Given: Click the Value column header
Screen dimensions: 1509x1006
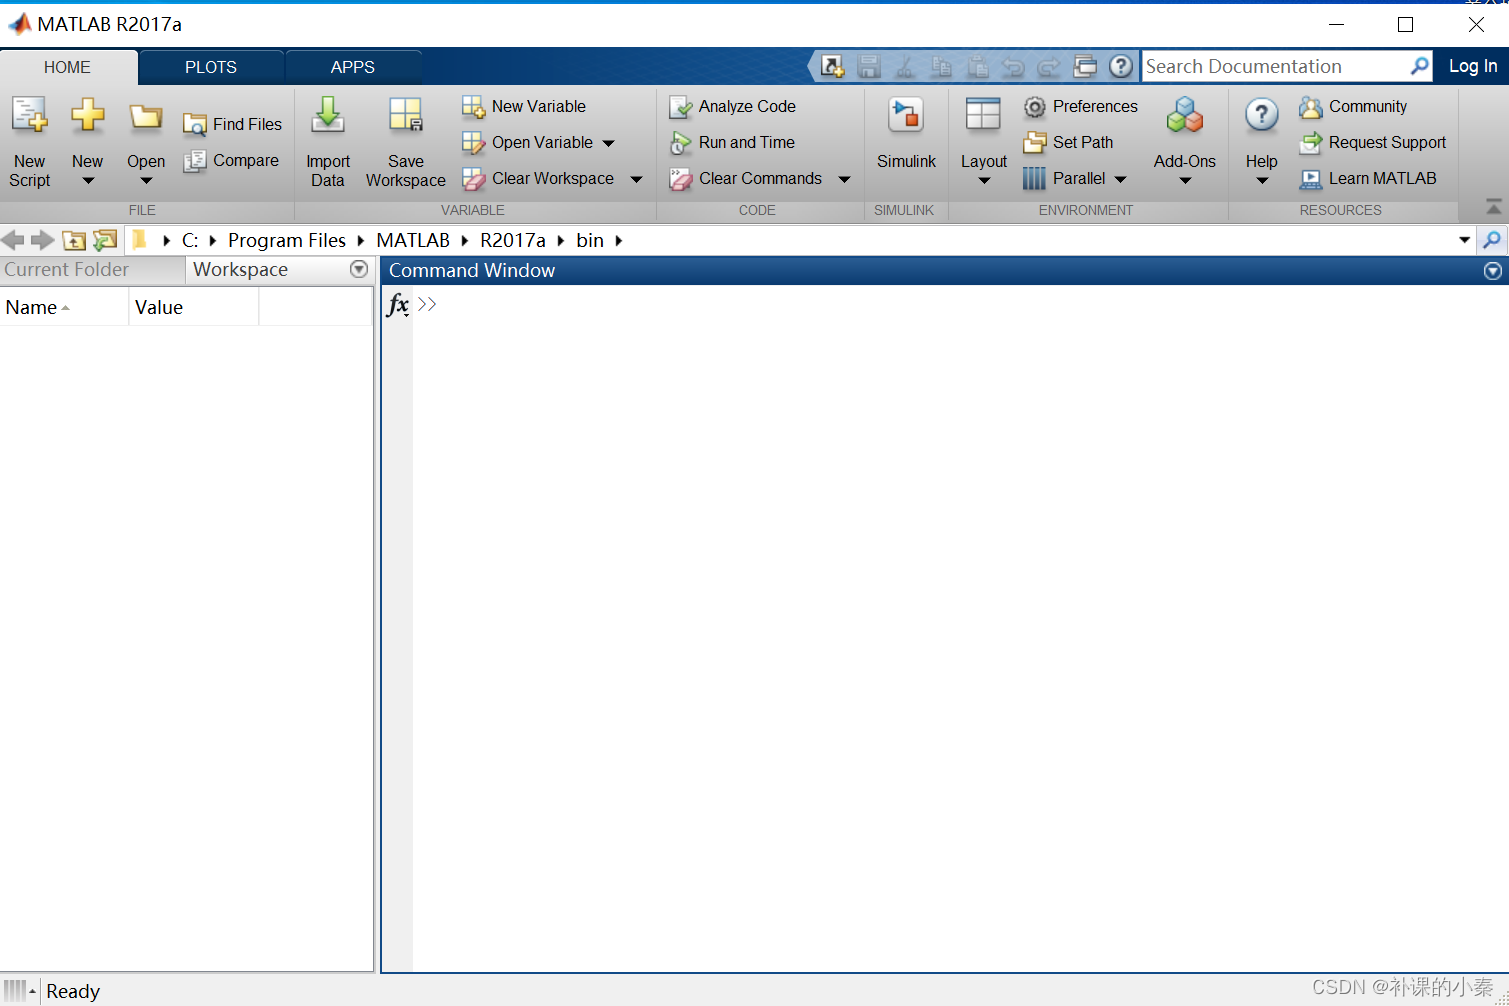Looking at the screenshot, I should [x=194, y=307].
